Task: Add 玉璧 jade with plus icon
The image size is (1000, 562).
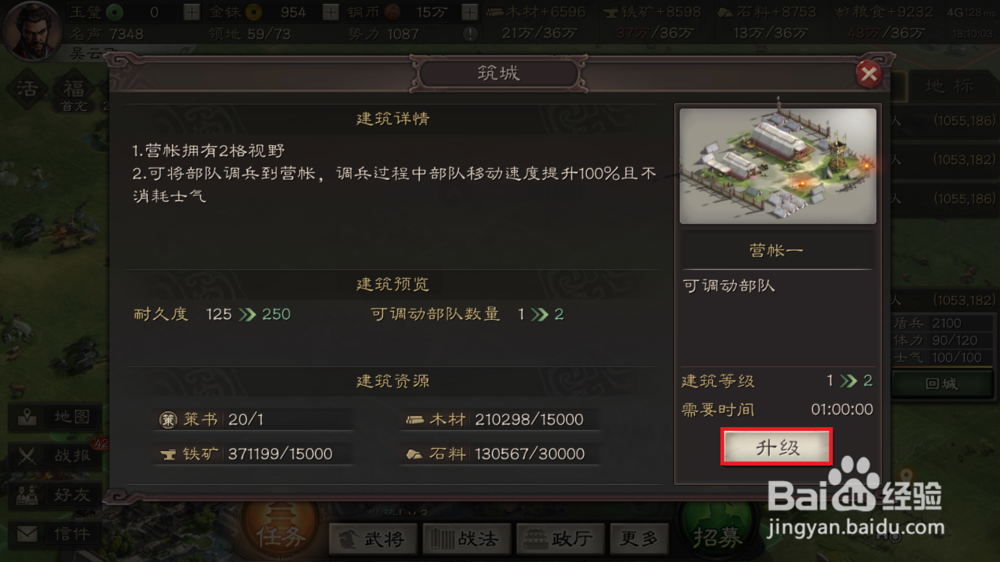Action: pyautogui.click(x=191, y=11)
